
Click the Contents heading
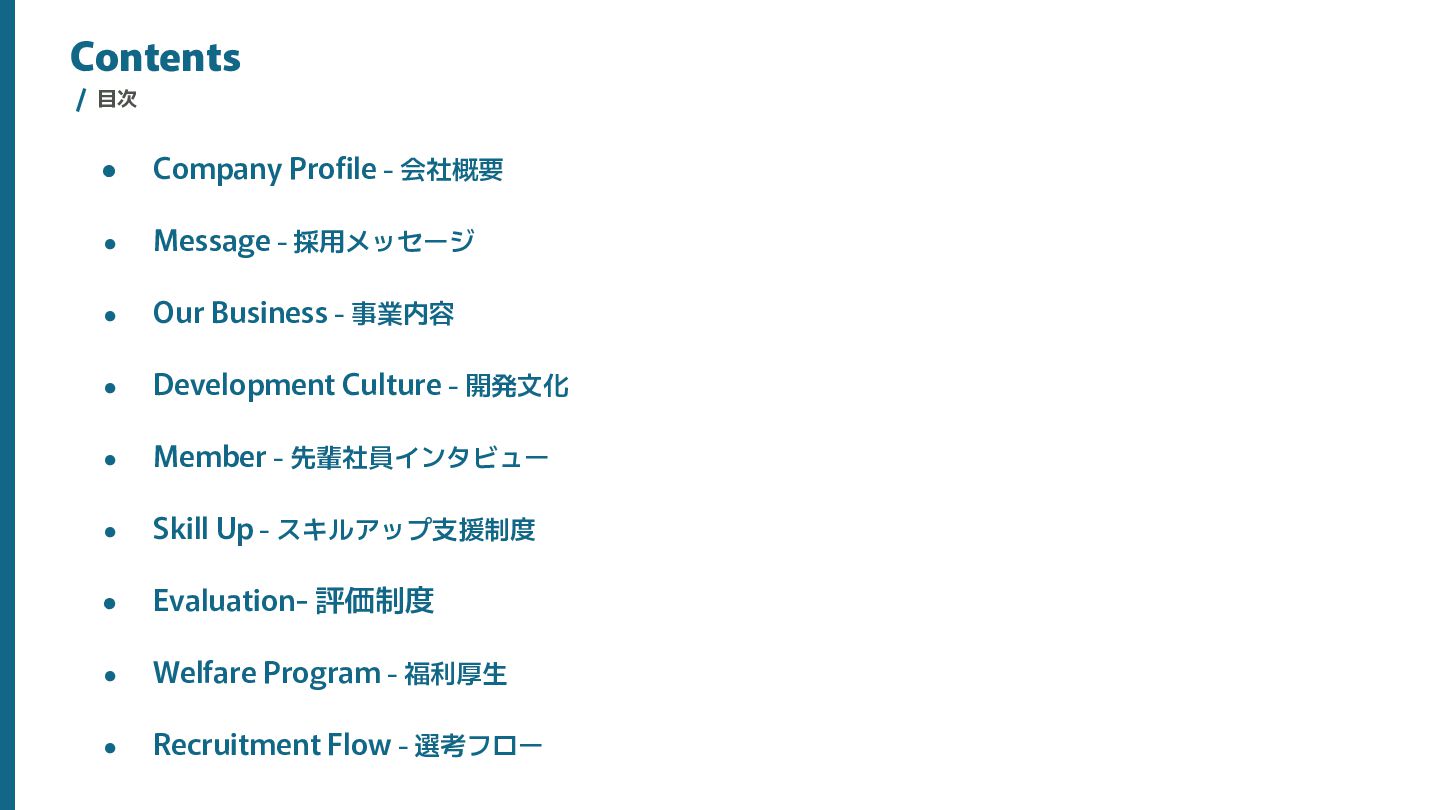point(155,57)
